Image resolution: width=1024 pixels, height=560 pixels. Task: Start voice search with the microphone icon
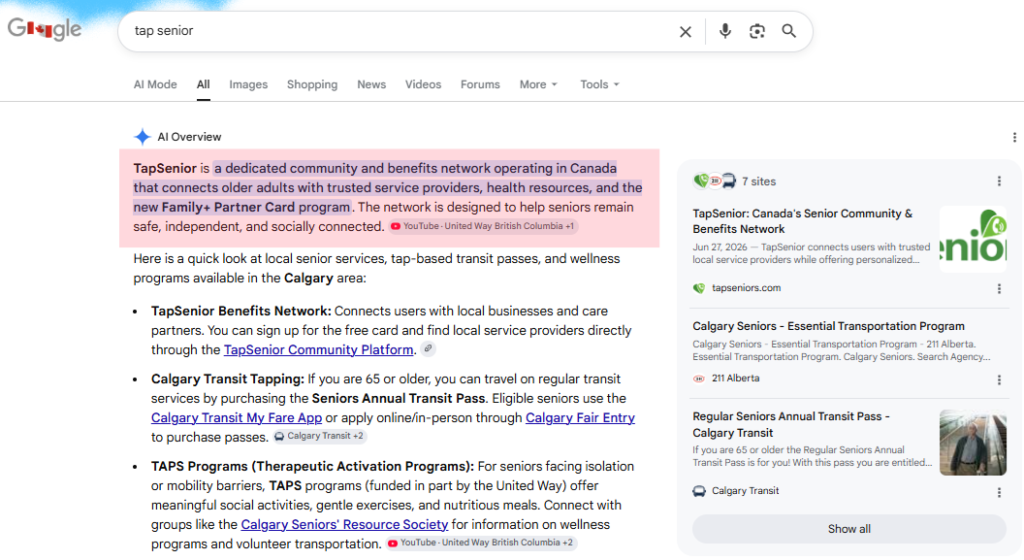click(x=725, y=31)
